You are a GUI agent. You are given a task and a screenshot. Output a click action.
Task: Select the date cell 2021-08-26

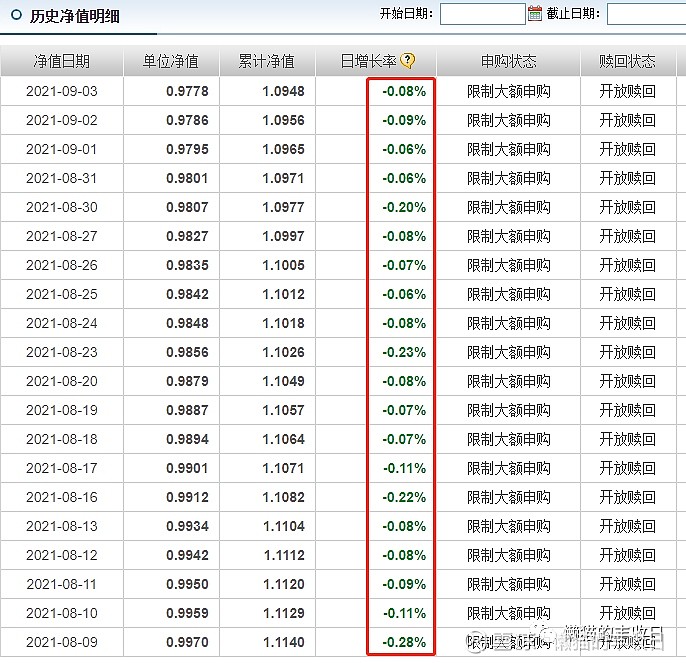(62, 265)
